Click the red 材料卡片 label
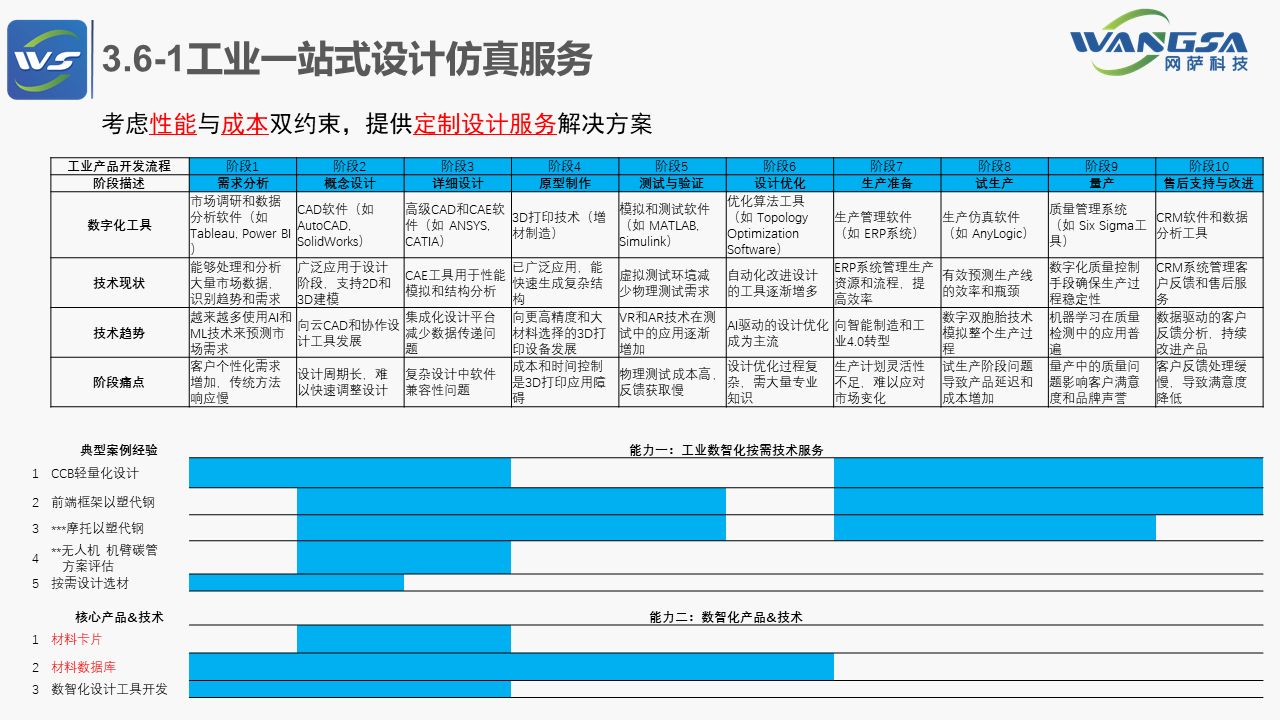This screenshot has height=720, width=1280. pos(77,639)
